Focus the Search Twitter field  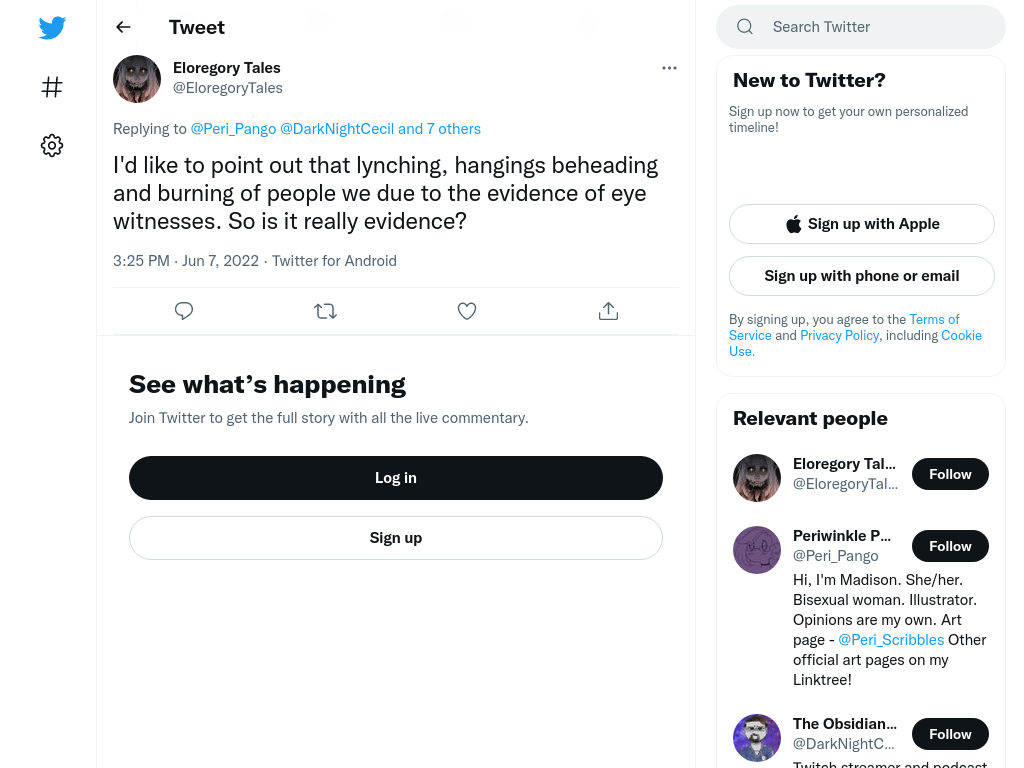861,27
